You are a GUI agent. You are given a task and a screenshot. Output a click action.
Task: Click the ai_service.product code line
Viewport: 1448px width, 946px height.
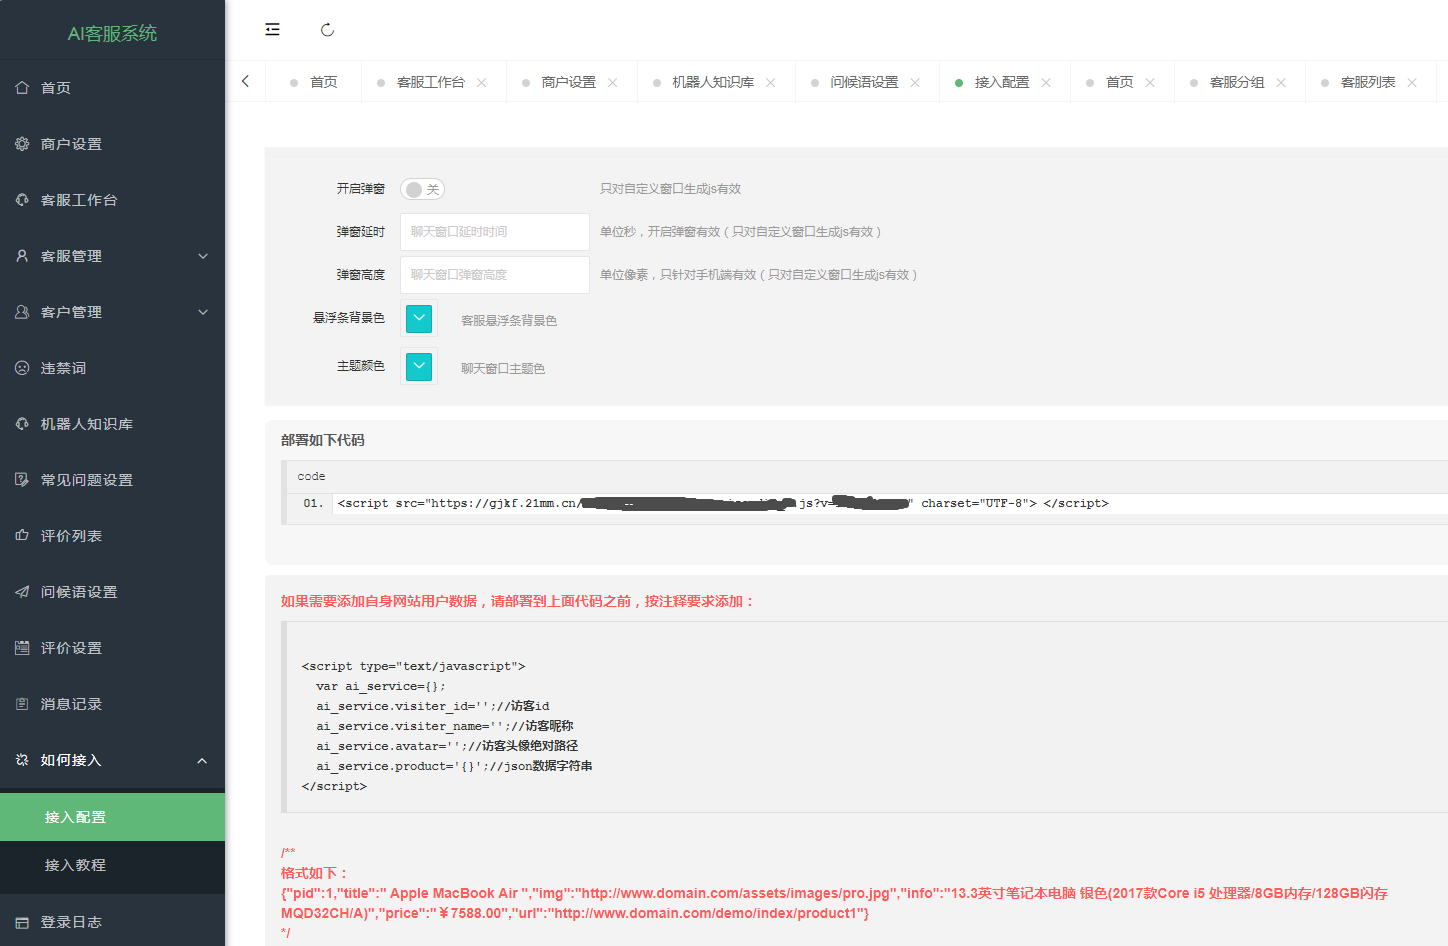(x=454, y=766)
